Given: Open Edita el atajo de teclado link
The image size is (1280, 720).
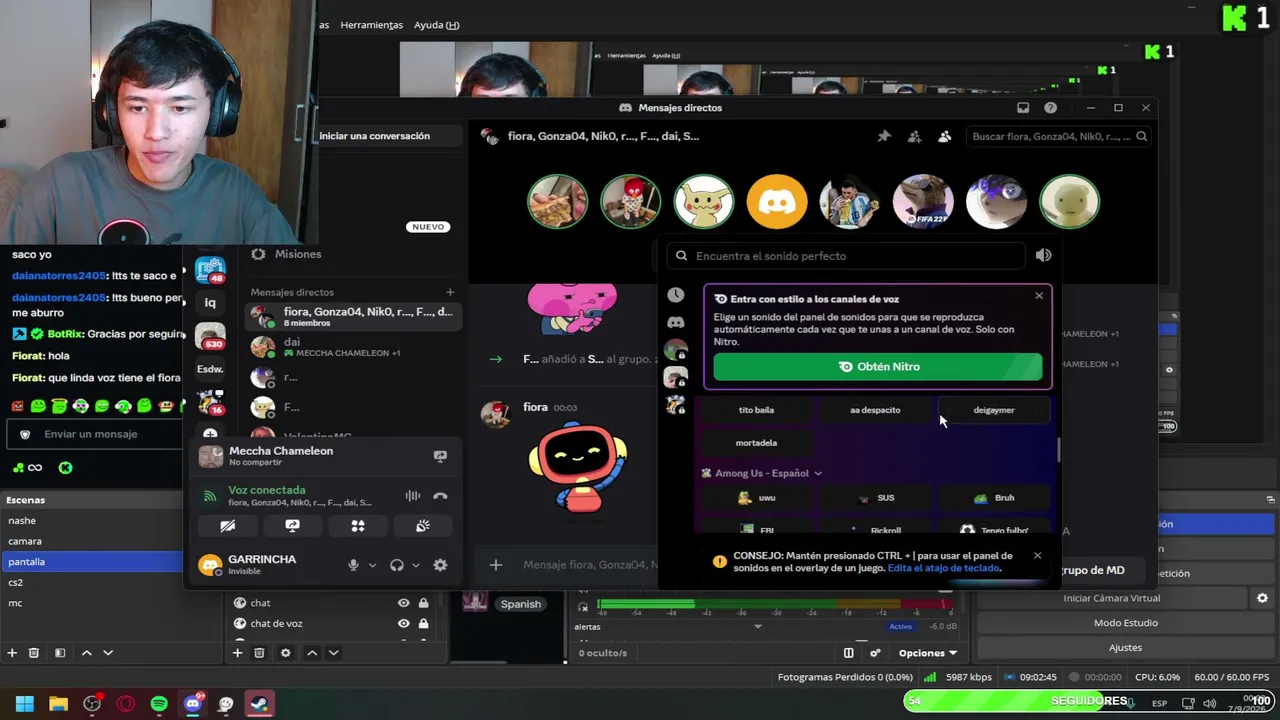Looking at the screenshot, I should 943,568.
